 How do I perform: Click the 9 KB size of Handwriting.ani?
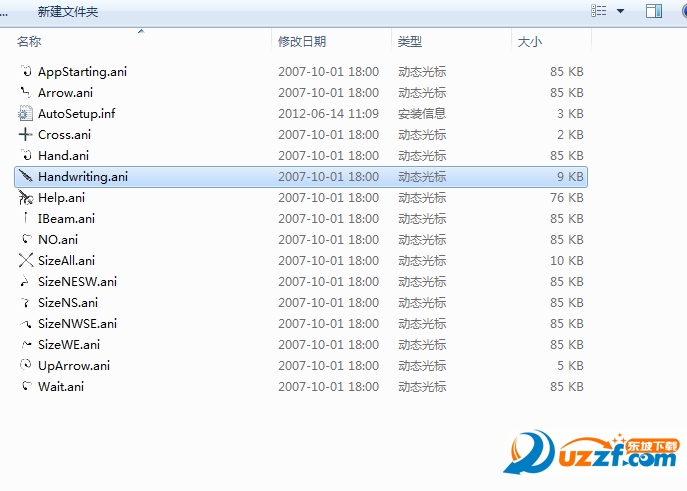pos(570,177)
